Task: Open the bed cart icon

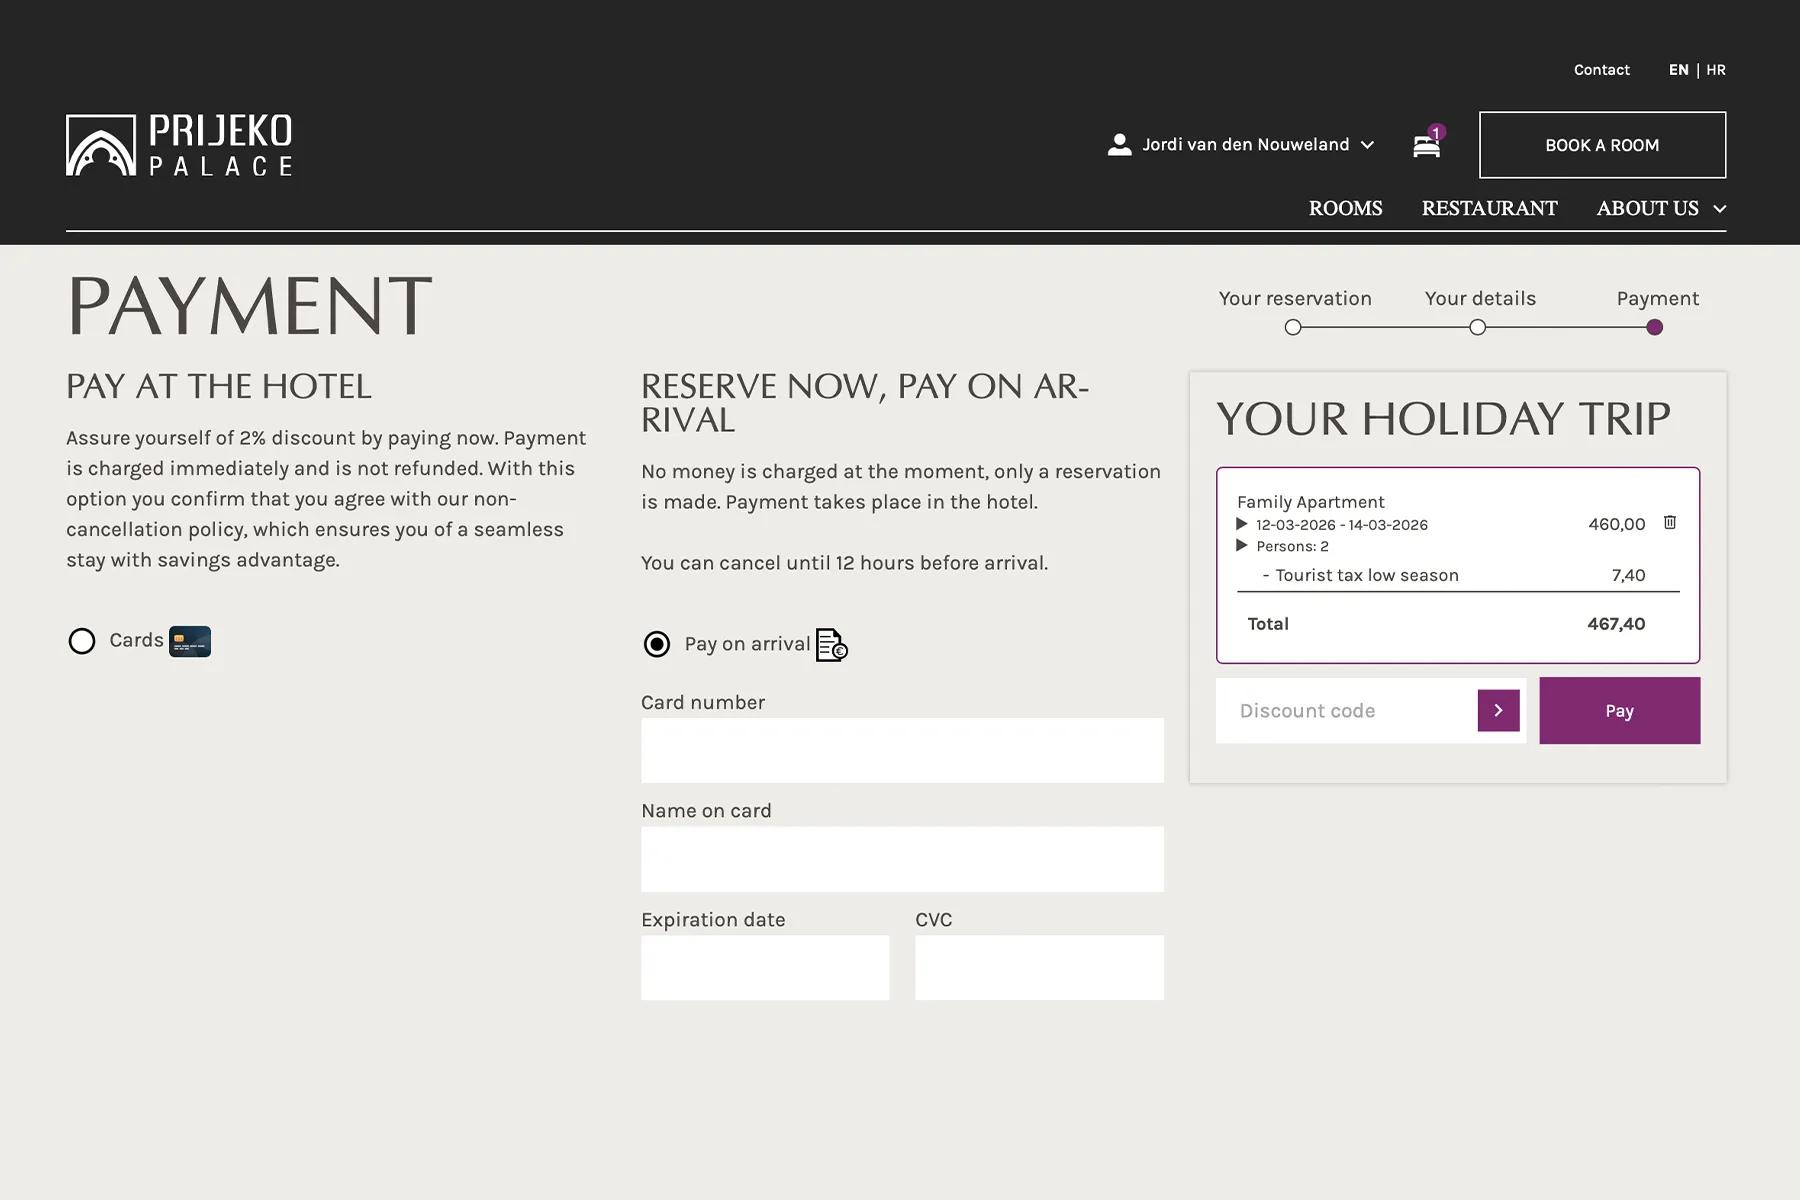Action: point(1427,146)
